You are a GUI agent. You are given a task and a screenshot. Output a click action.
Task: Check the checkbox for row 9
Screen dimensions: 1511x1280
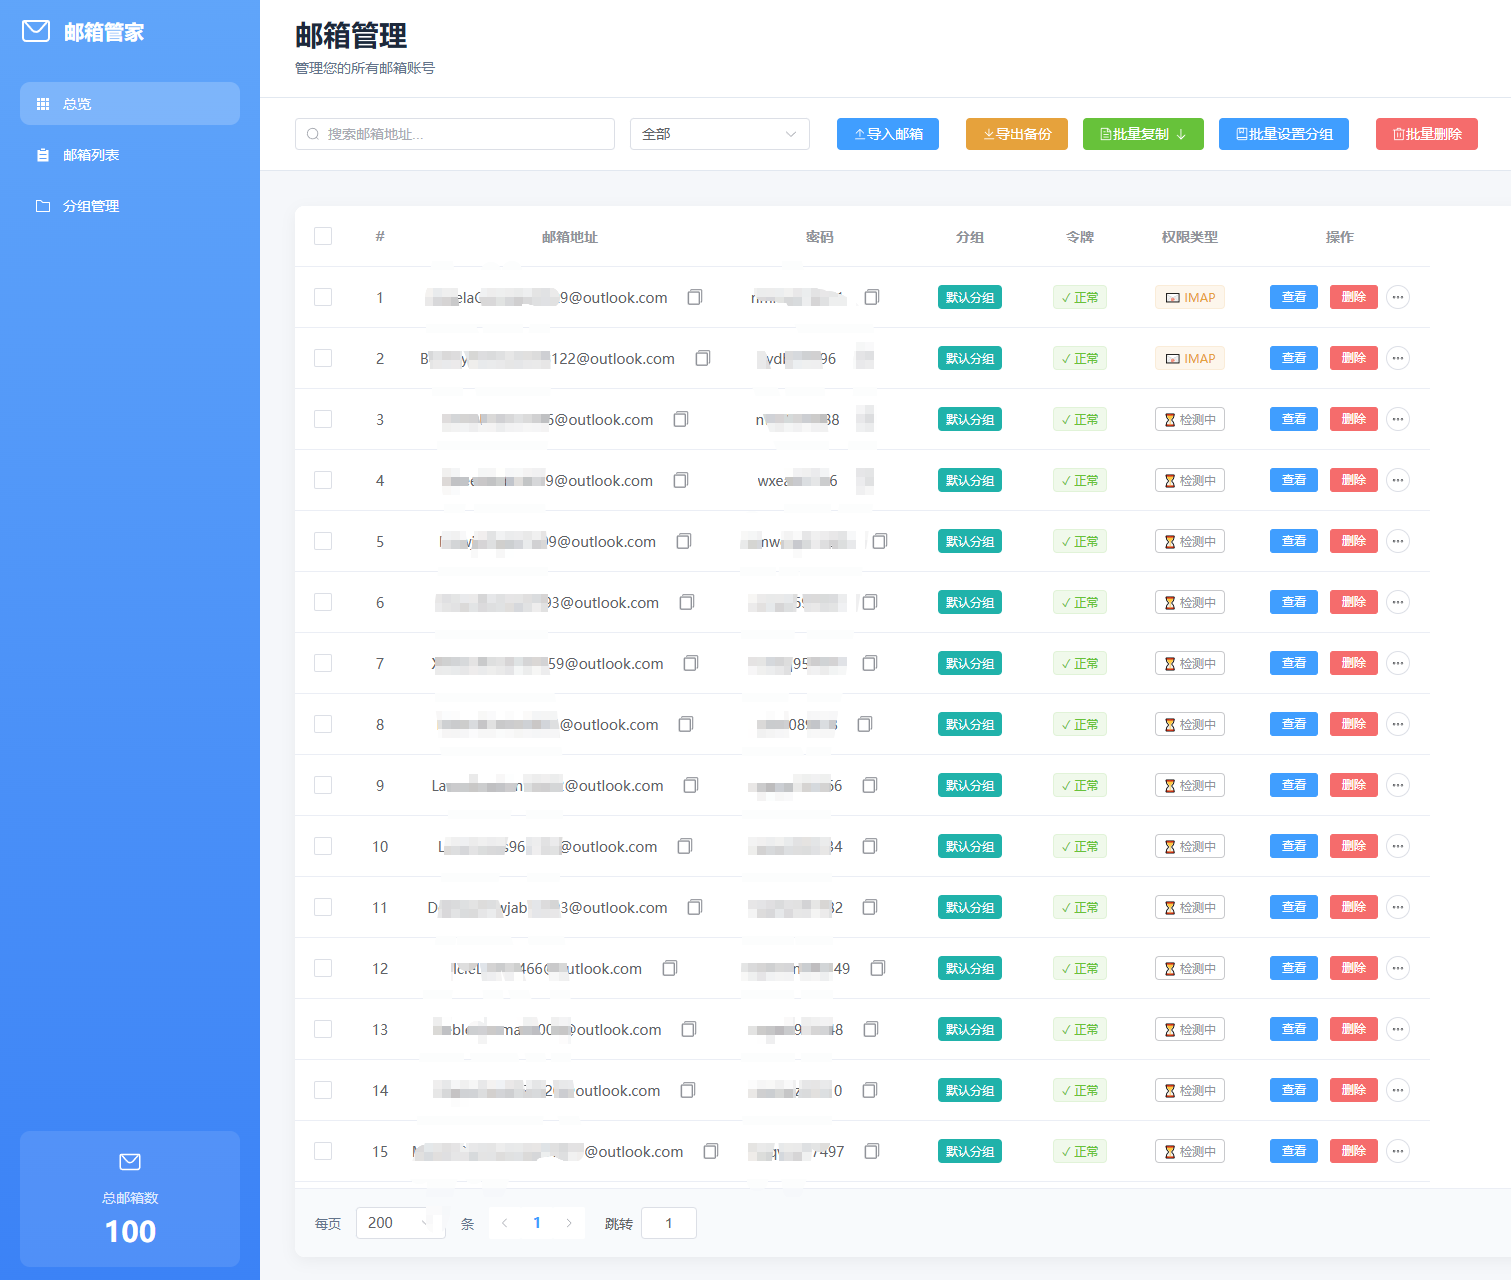[x=323, y=785]
